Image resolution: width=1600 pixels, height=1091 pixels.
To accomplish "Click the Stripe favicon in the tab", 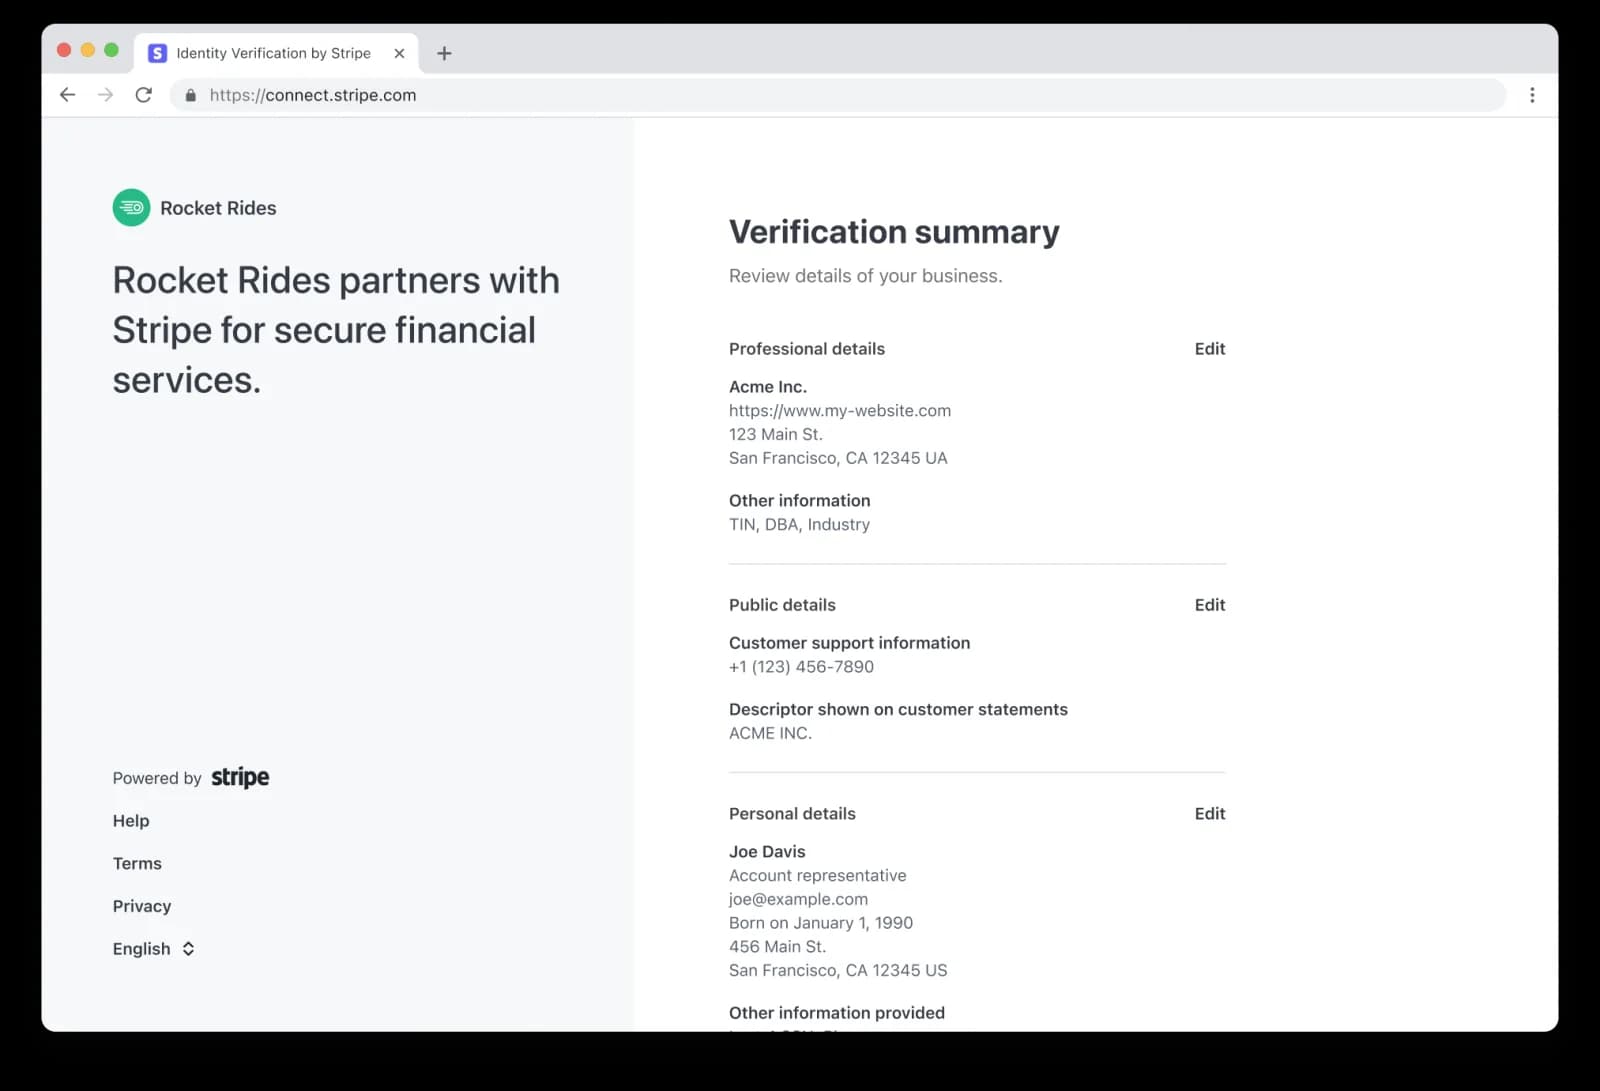I will click(x=157, y=53).
